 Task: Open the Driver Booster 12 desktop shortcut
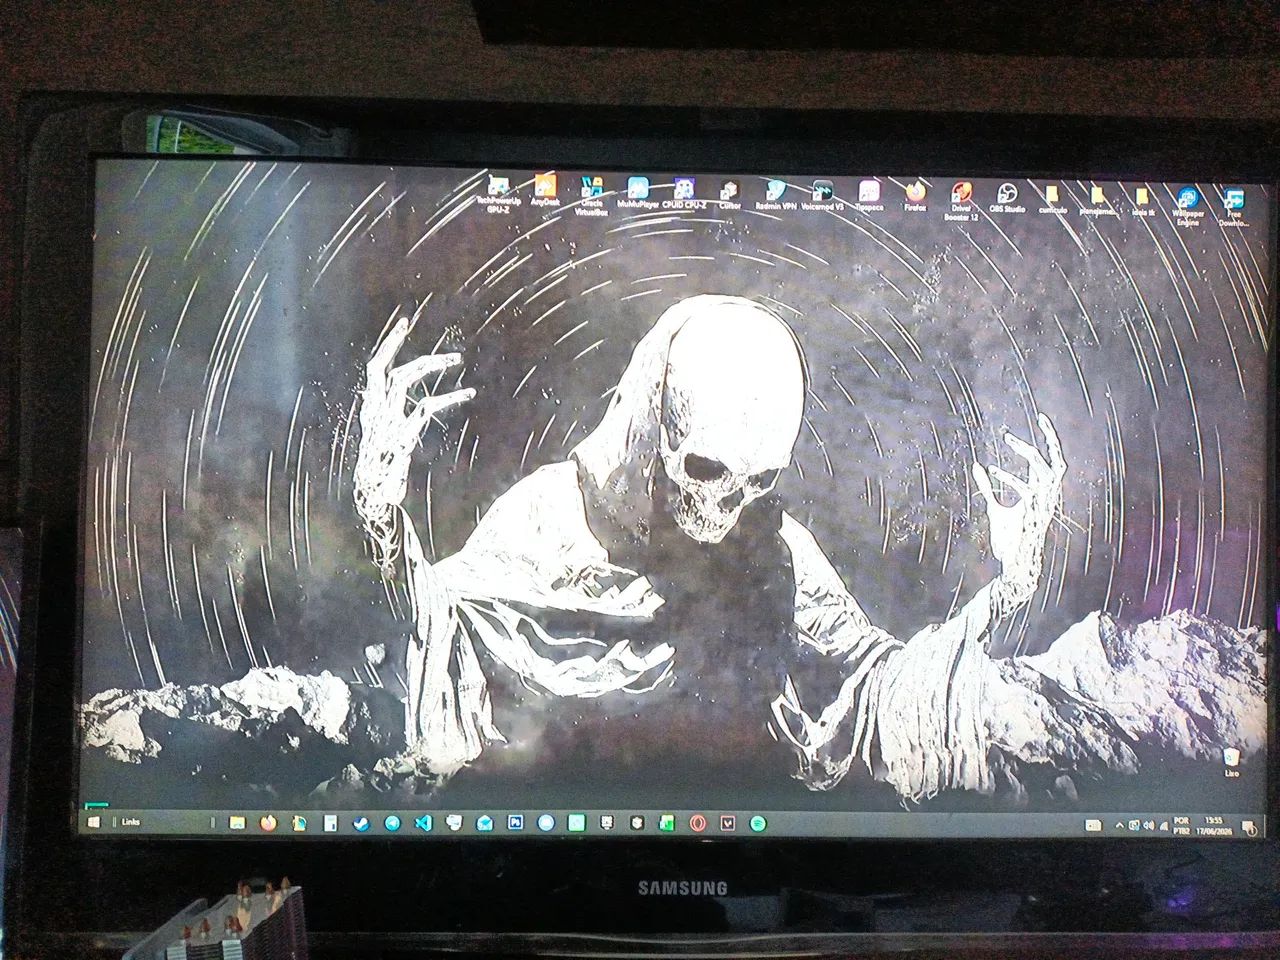961,200
